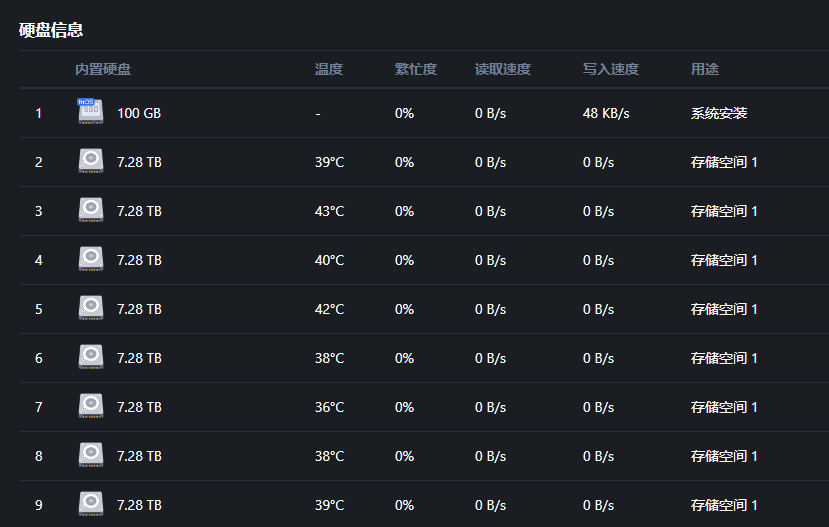
Task: Click the 系统安装 usage label for disk 1
Action: (719, 113)
